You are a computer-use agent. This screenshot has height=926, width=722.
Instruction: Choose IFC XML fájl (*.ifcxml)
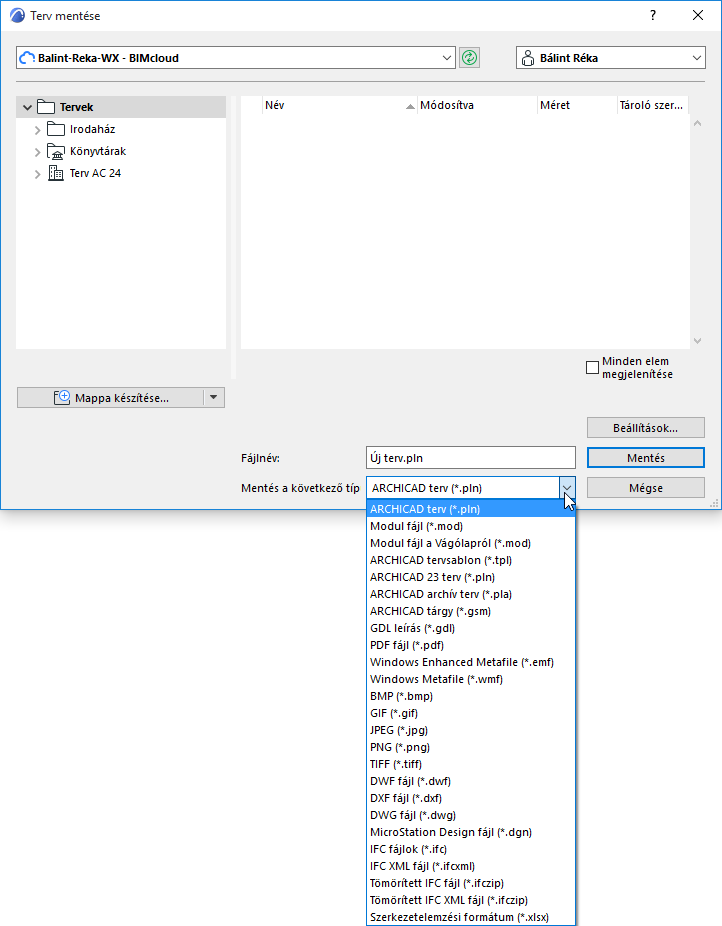(471, 866)
